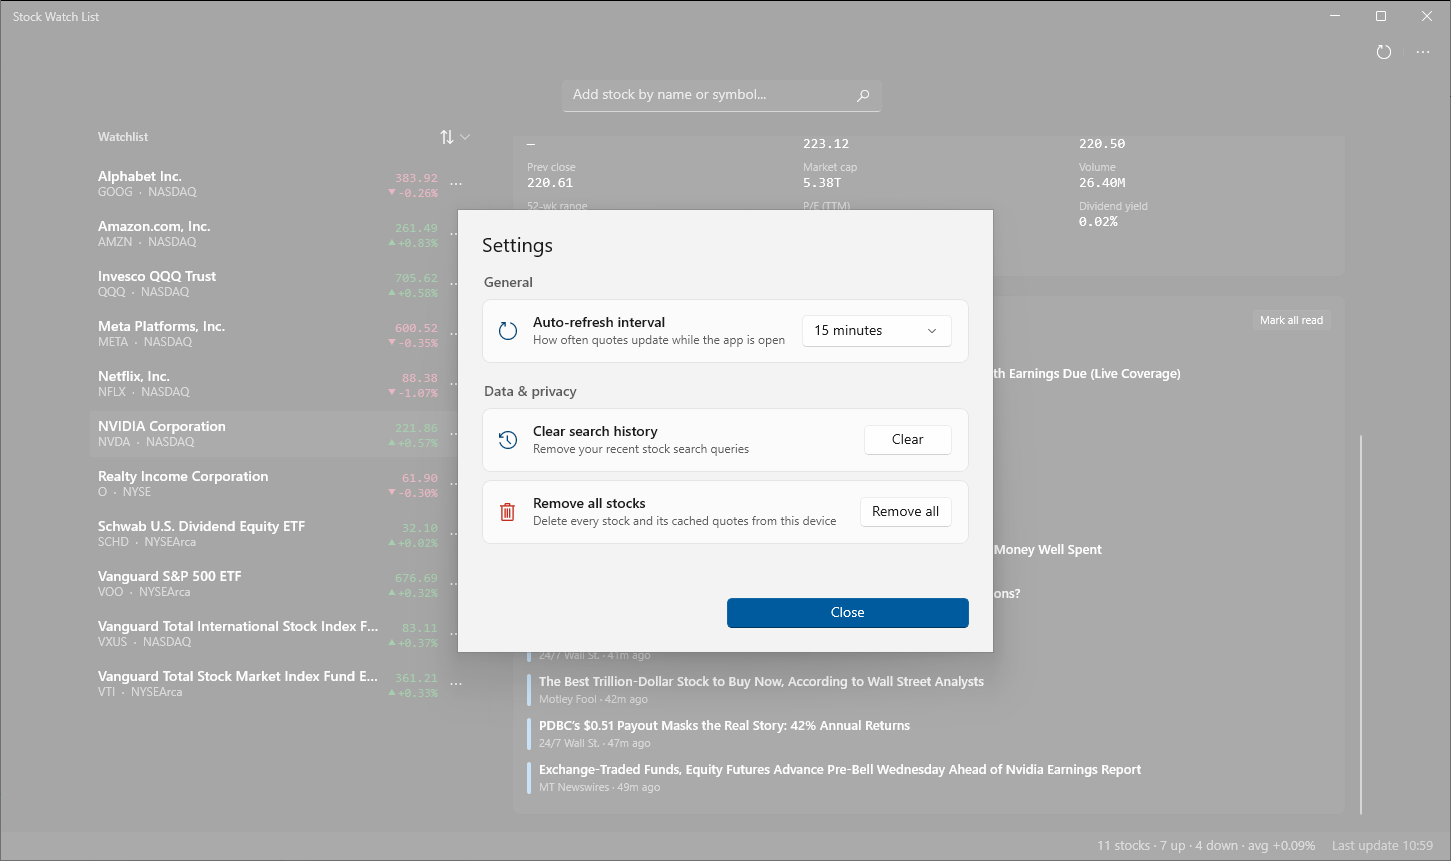Viewport: 1451px width, 861px height.
Task: Click Mark all read button
Action: [x=1291, y=320]
